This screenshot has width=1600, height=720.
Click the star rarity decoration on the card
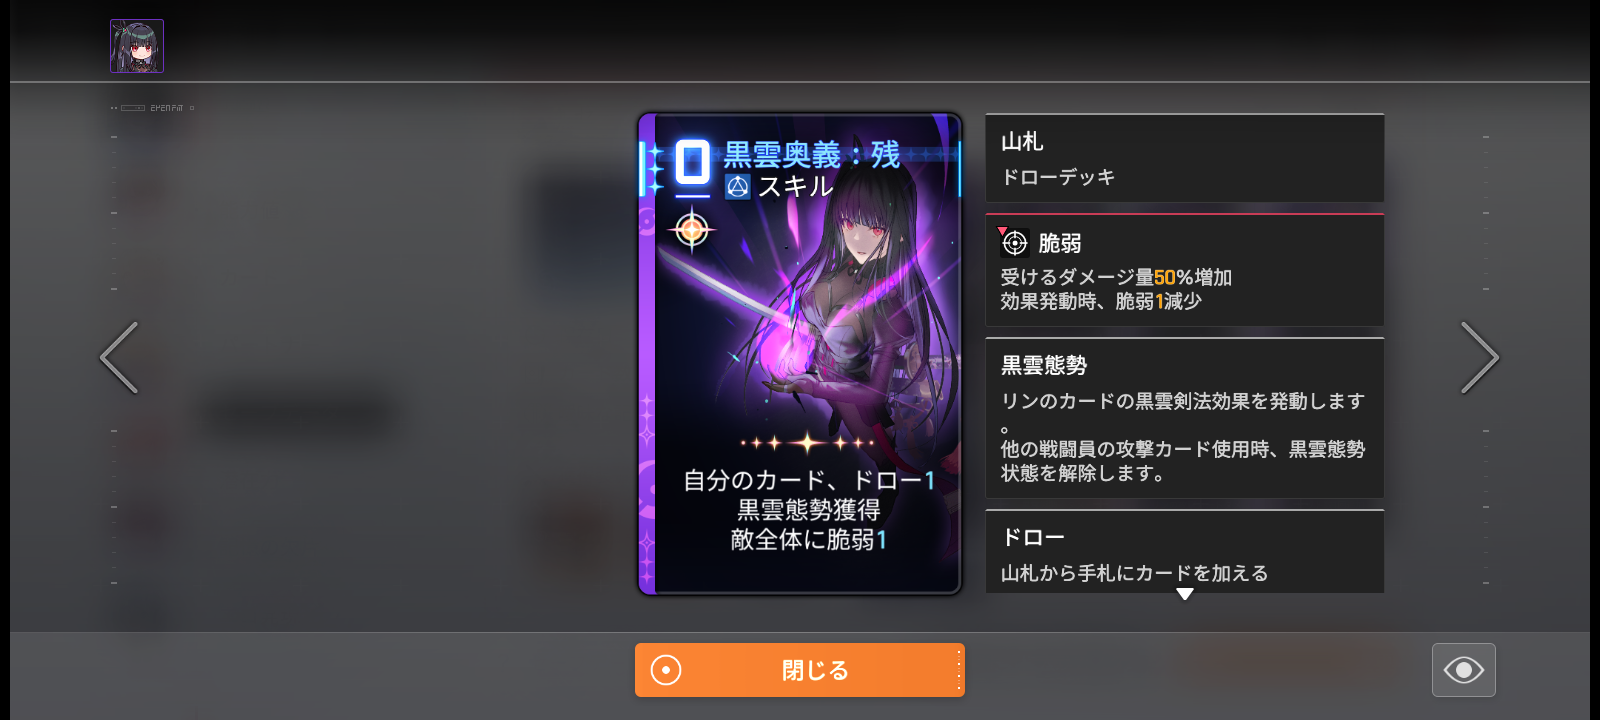807,442
